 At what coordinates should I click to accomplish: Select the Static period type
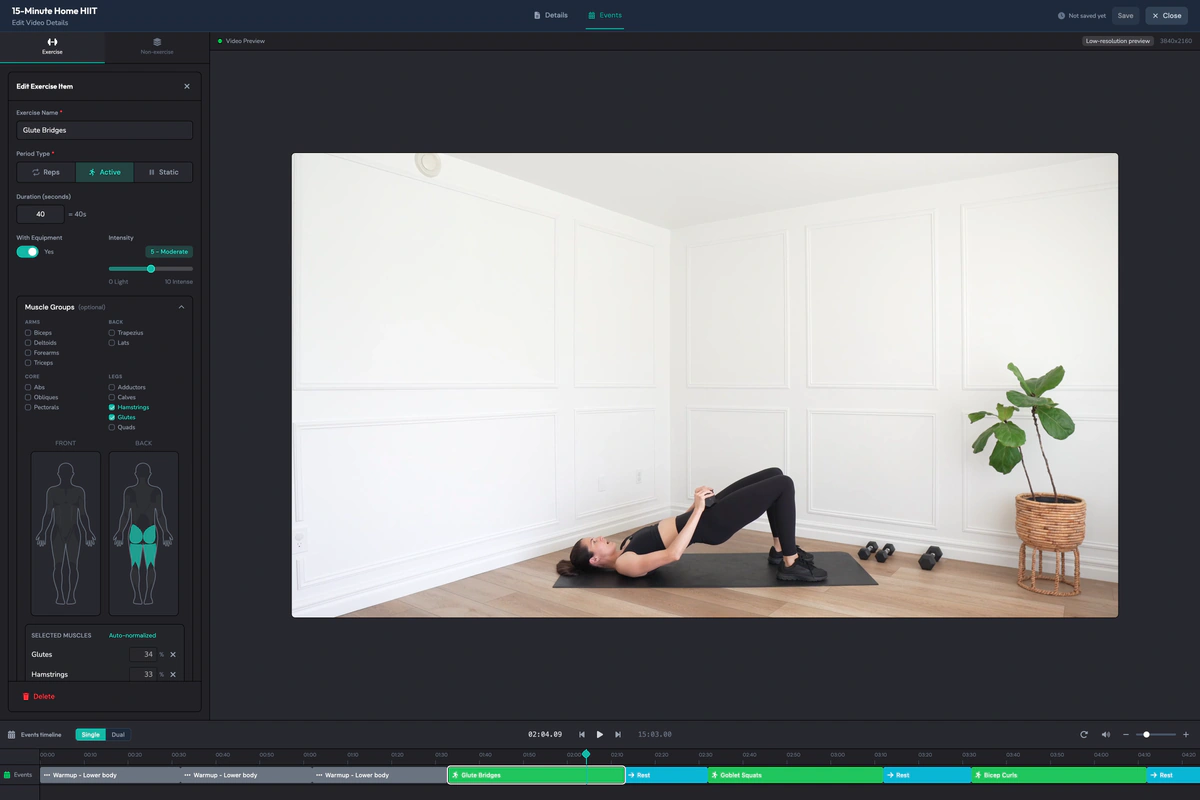click(x=163, y=172)
